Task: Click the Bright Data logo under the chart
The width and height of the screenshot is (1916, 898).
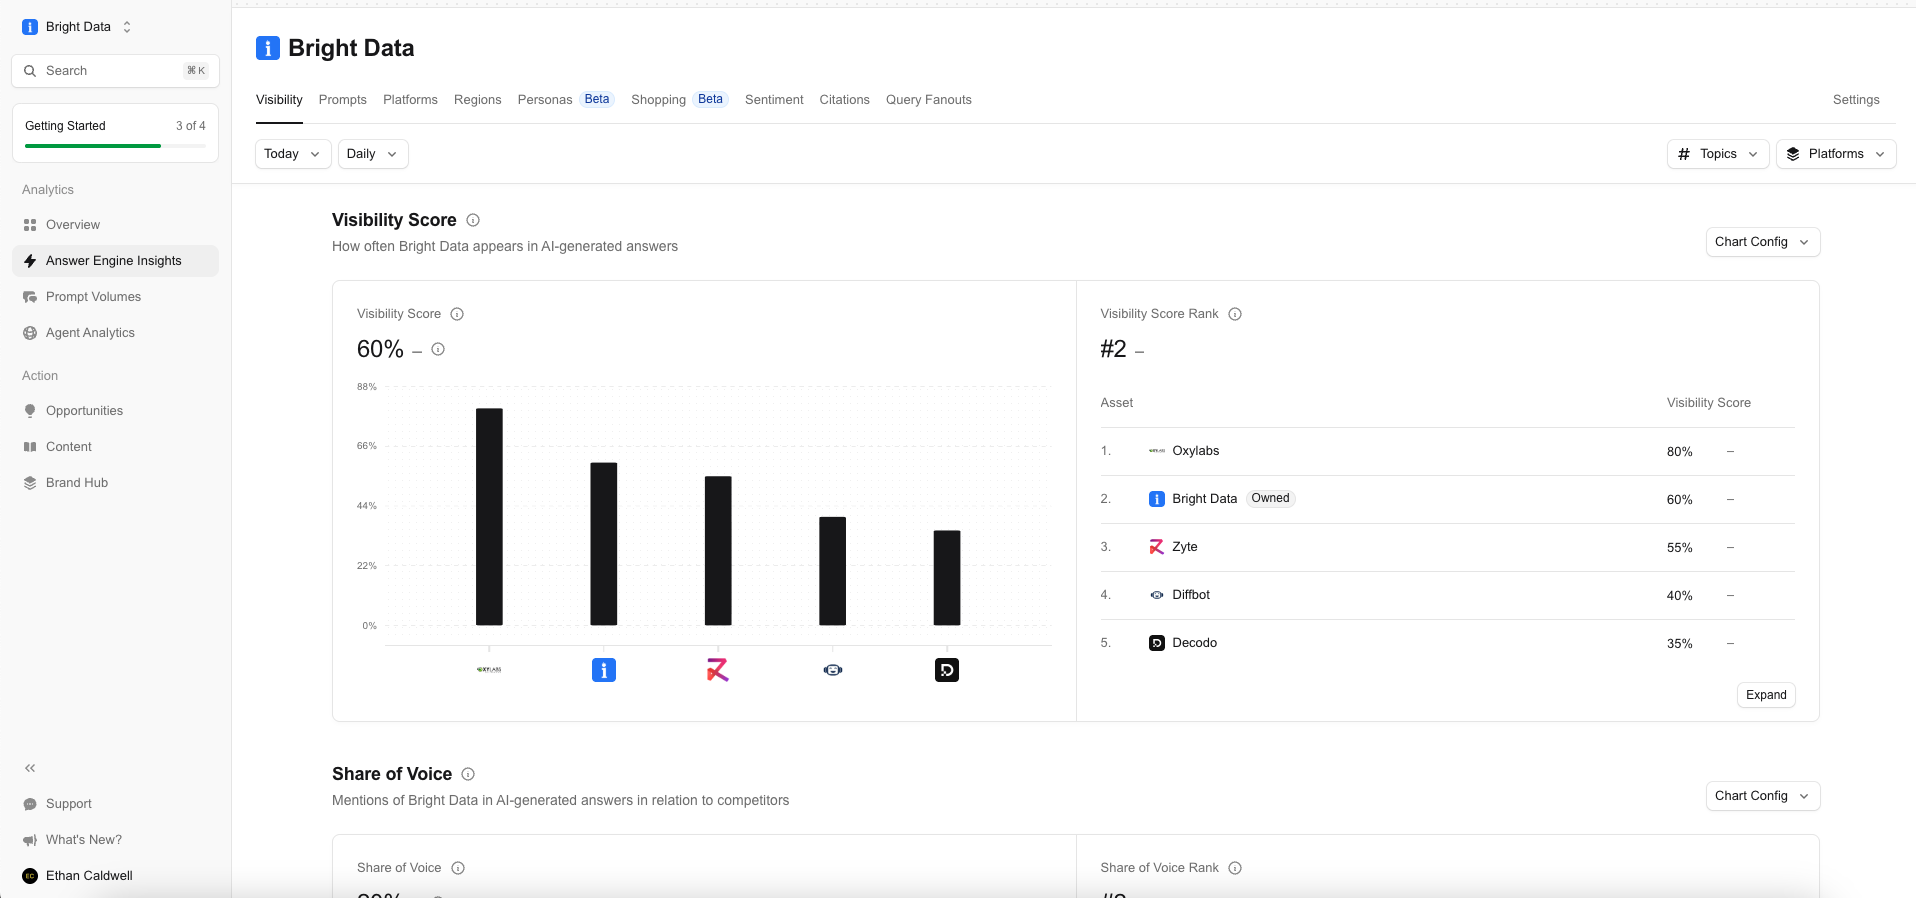Action: 604,670
